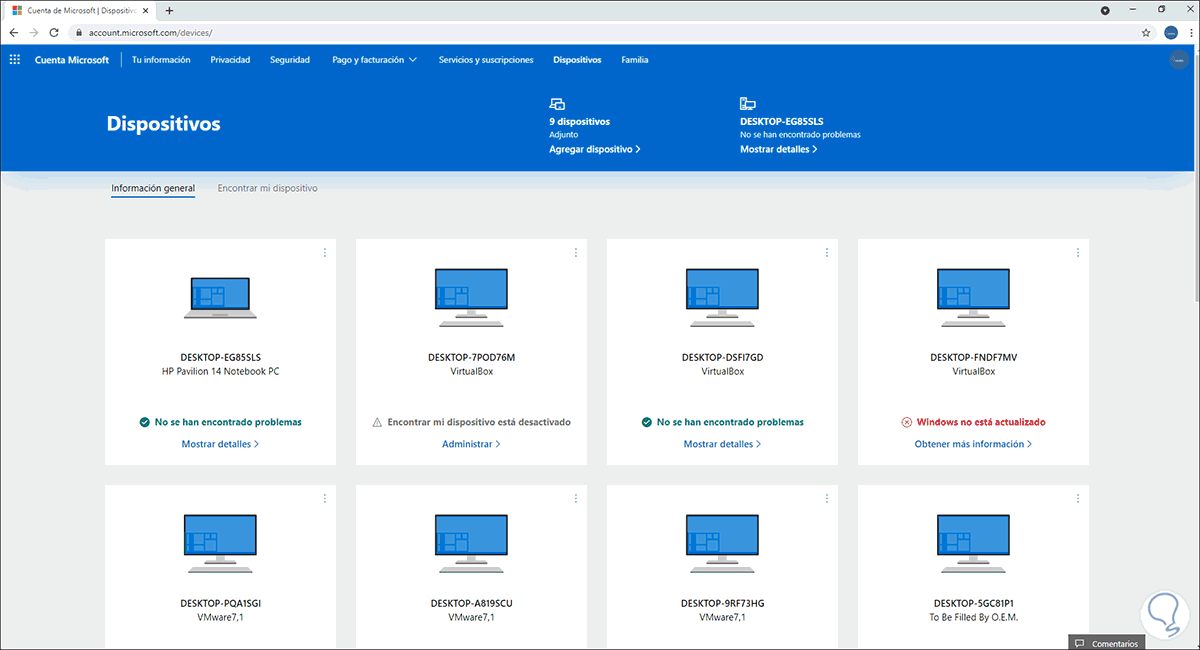Screen dimensions: 1200x650
Task: Open options menu for DESKTOP-A819SCU card
Action: coord(575,498)
